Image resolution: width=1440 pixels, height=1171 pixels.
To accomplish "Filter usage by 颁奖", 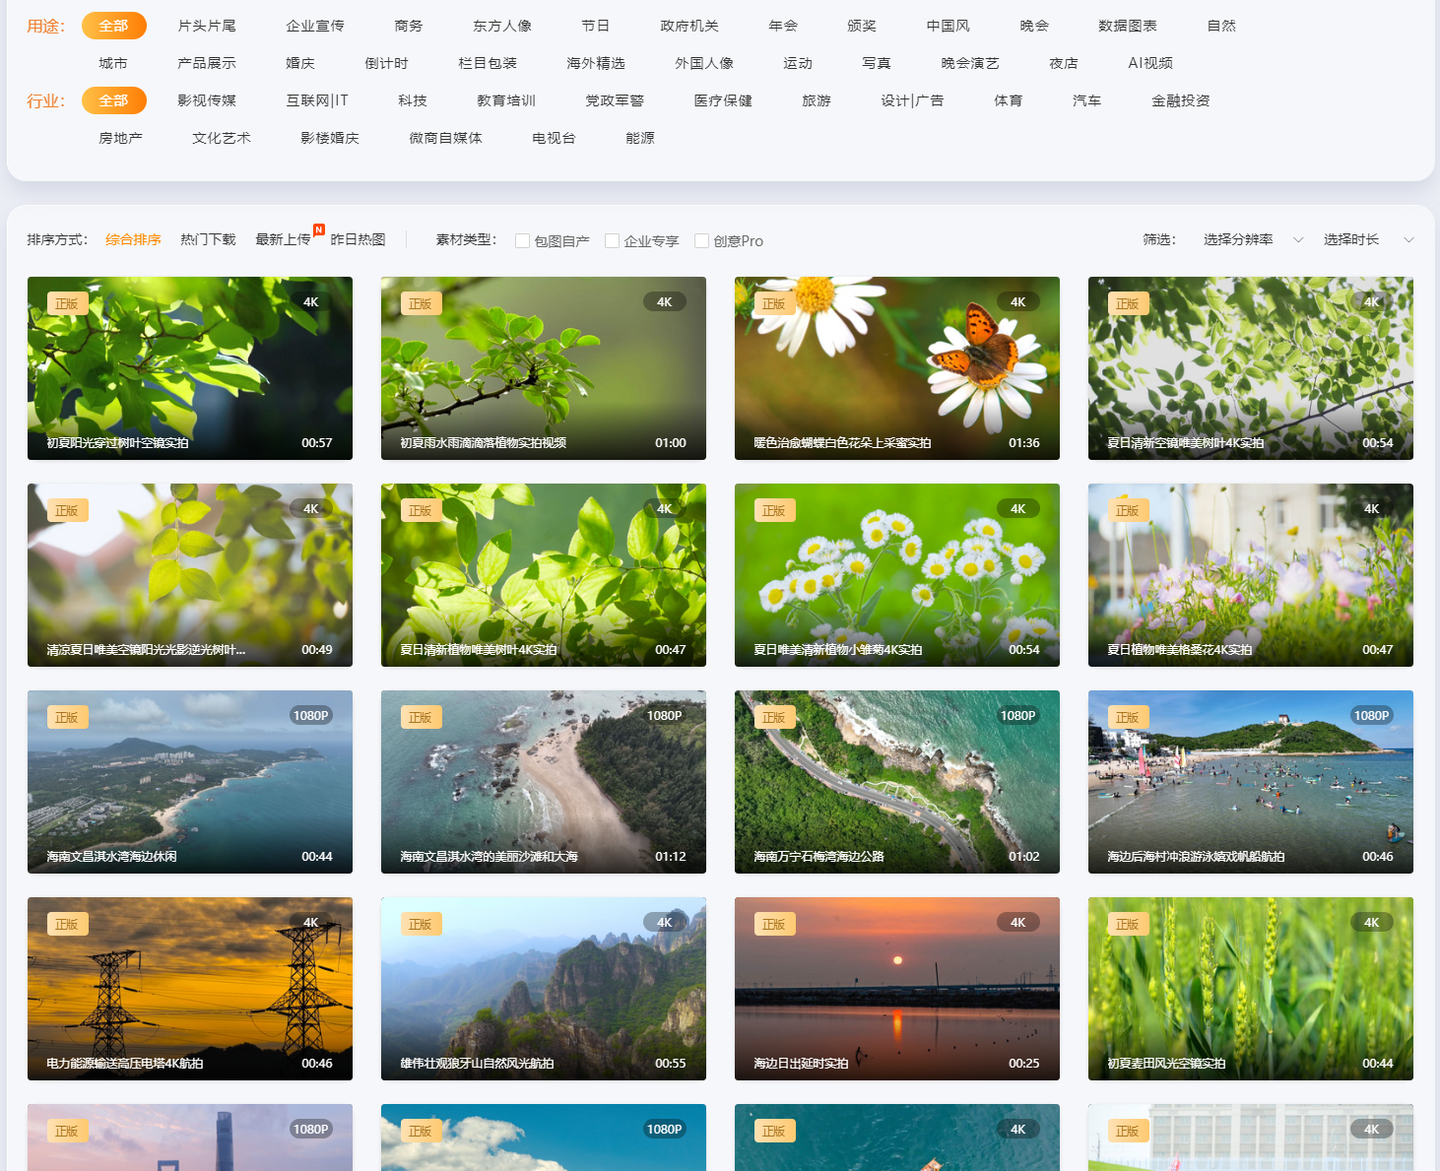I will [x=861, y=26].
